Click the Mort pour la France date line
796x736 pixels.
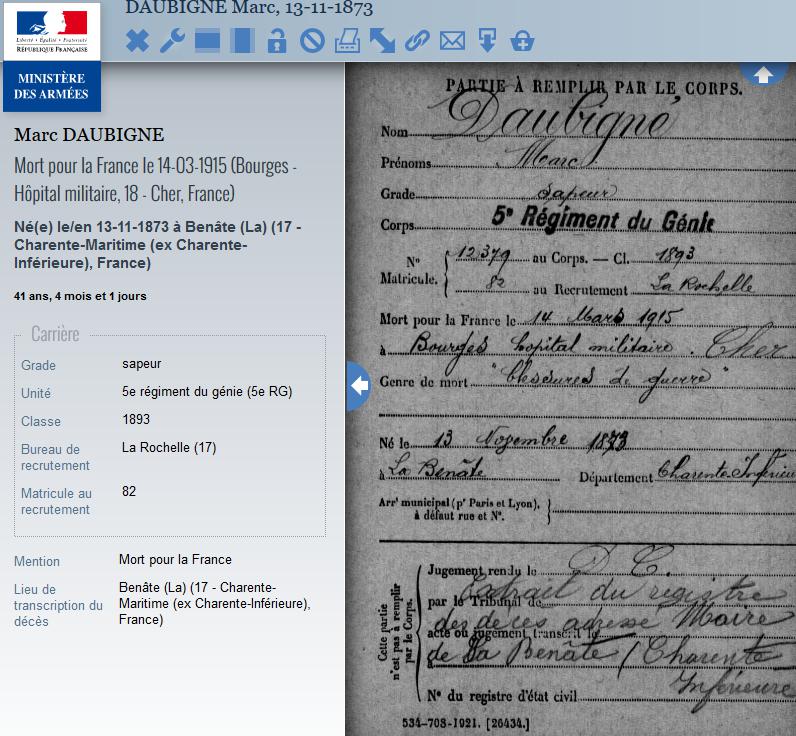coord(156,180)
